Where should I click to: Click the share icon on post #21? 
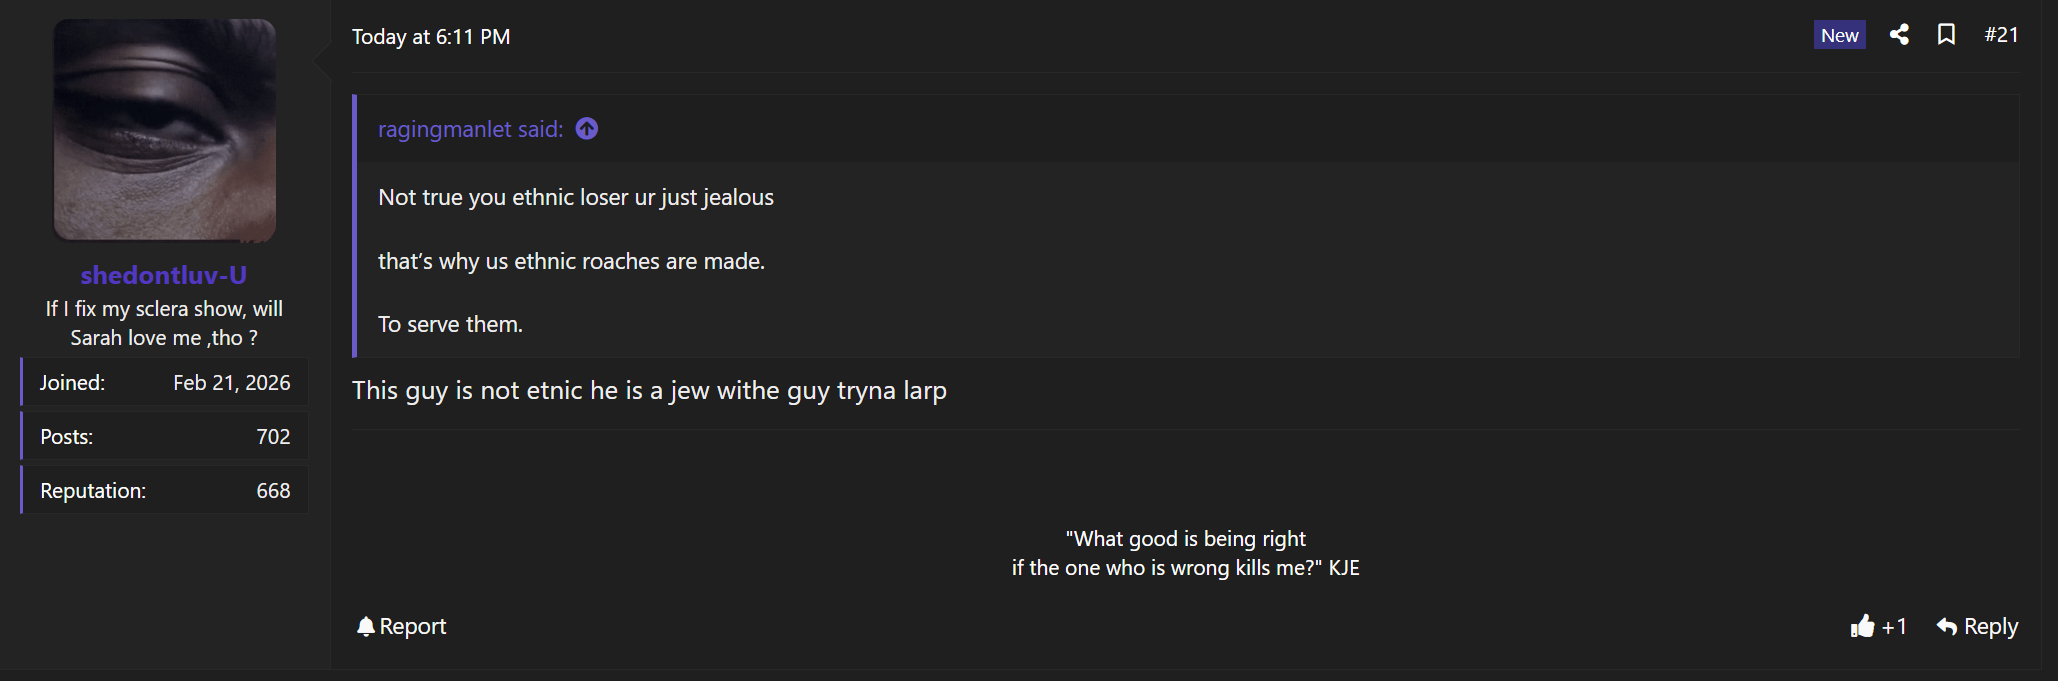click(x=1899, y=35)
